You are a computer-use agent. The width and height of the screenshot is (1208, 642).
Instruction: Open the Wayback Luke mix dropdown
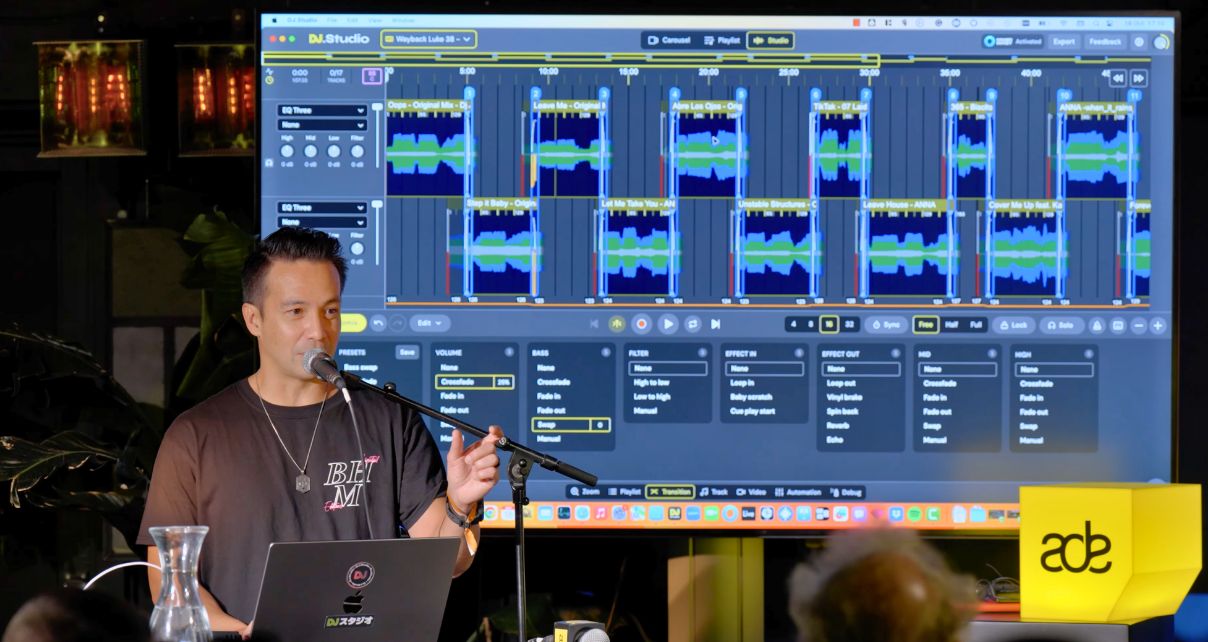coord(428,39)
